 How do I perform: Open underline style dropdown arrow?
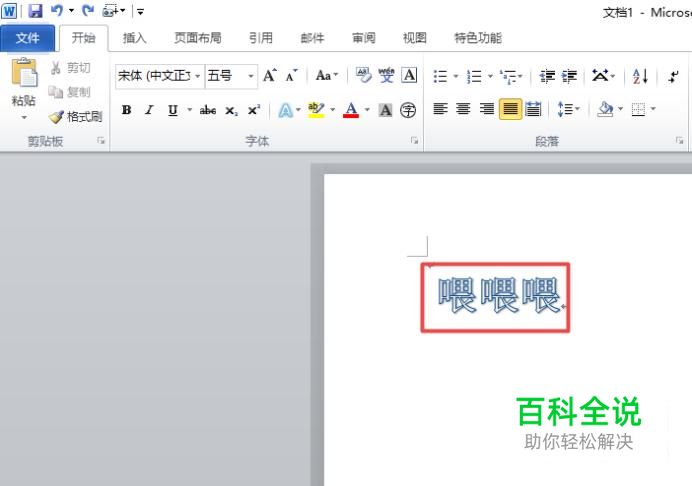pos(189,109)
